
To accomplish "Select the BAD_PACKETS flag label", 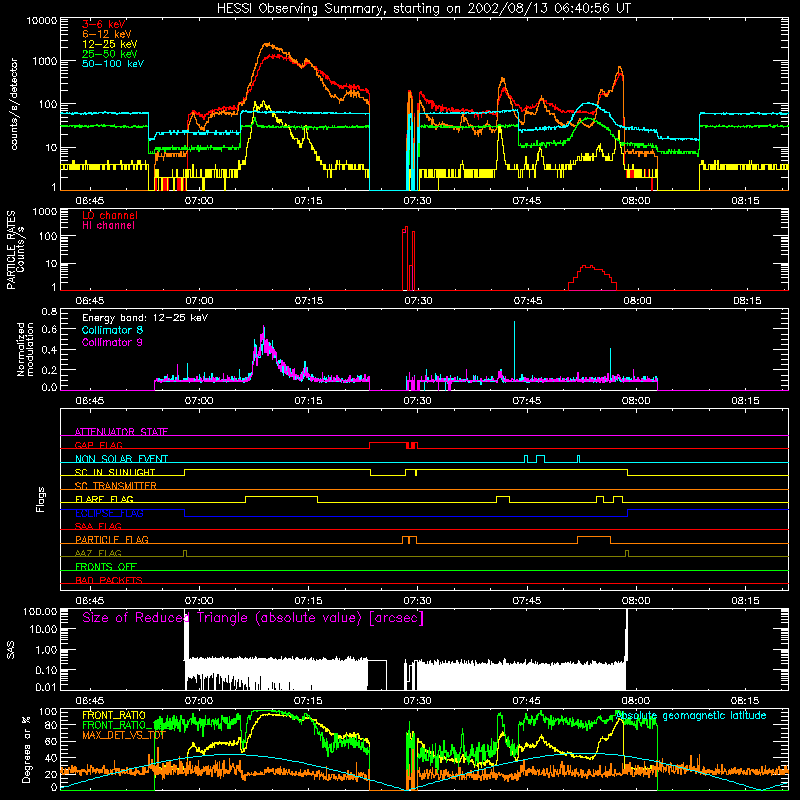I will [x=109, y=580].
